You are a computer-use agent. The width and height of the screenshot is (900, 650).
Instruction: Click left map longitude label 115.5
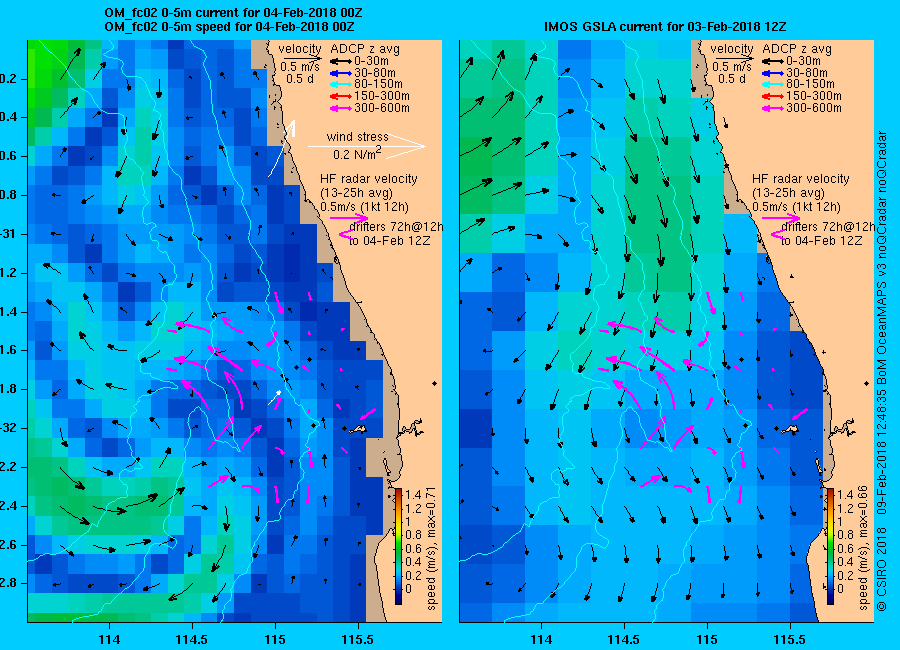tap(358, 639)
